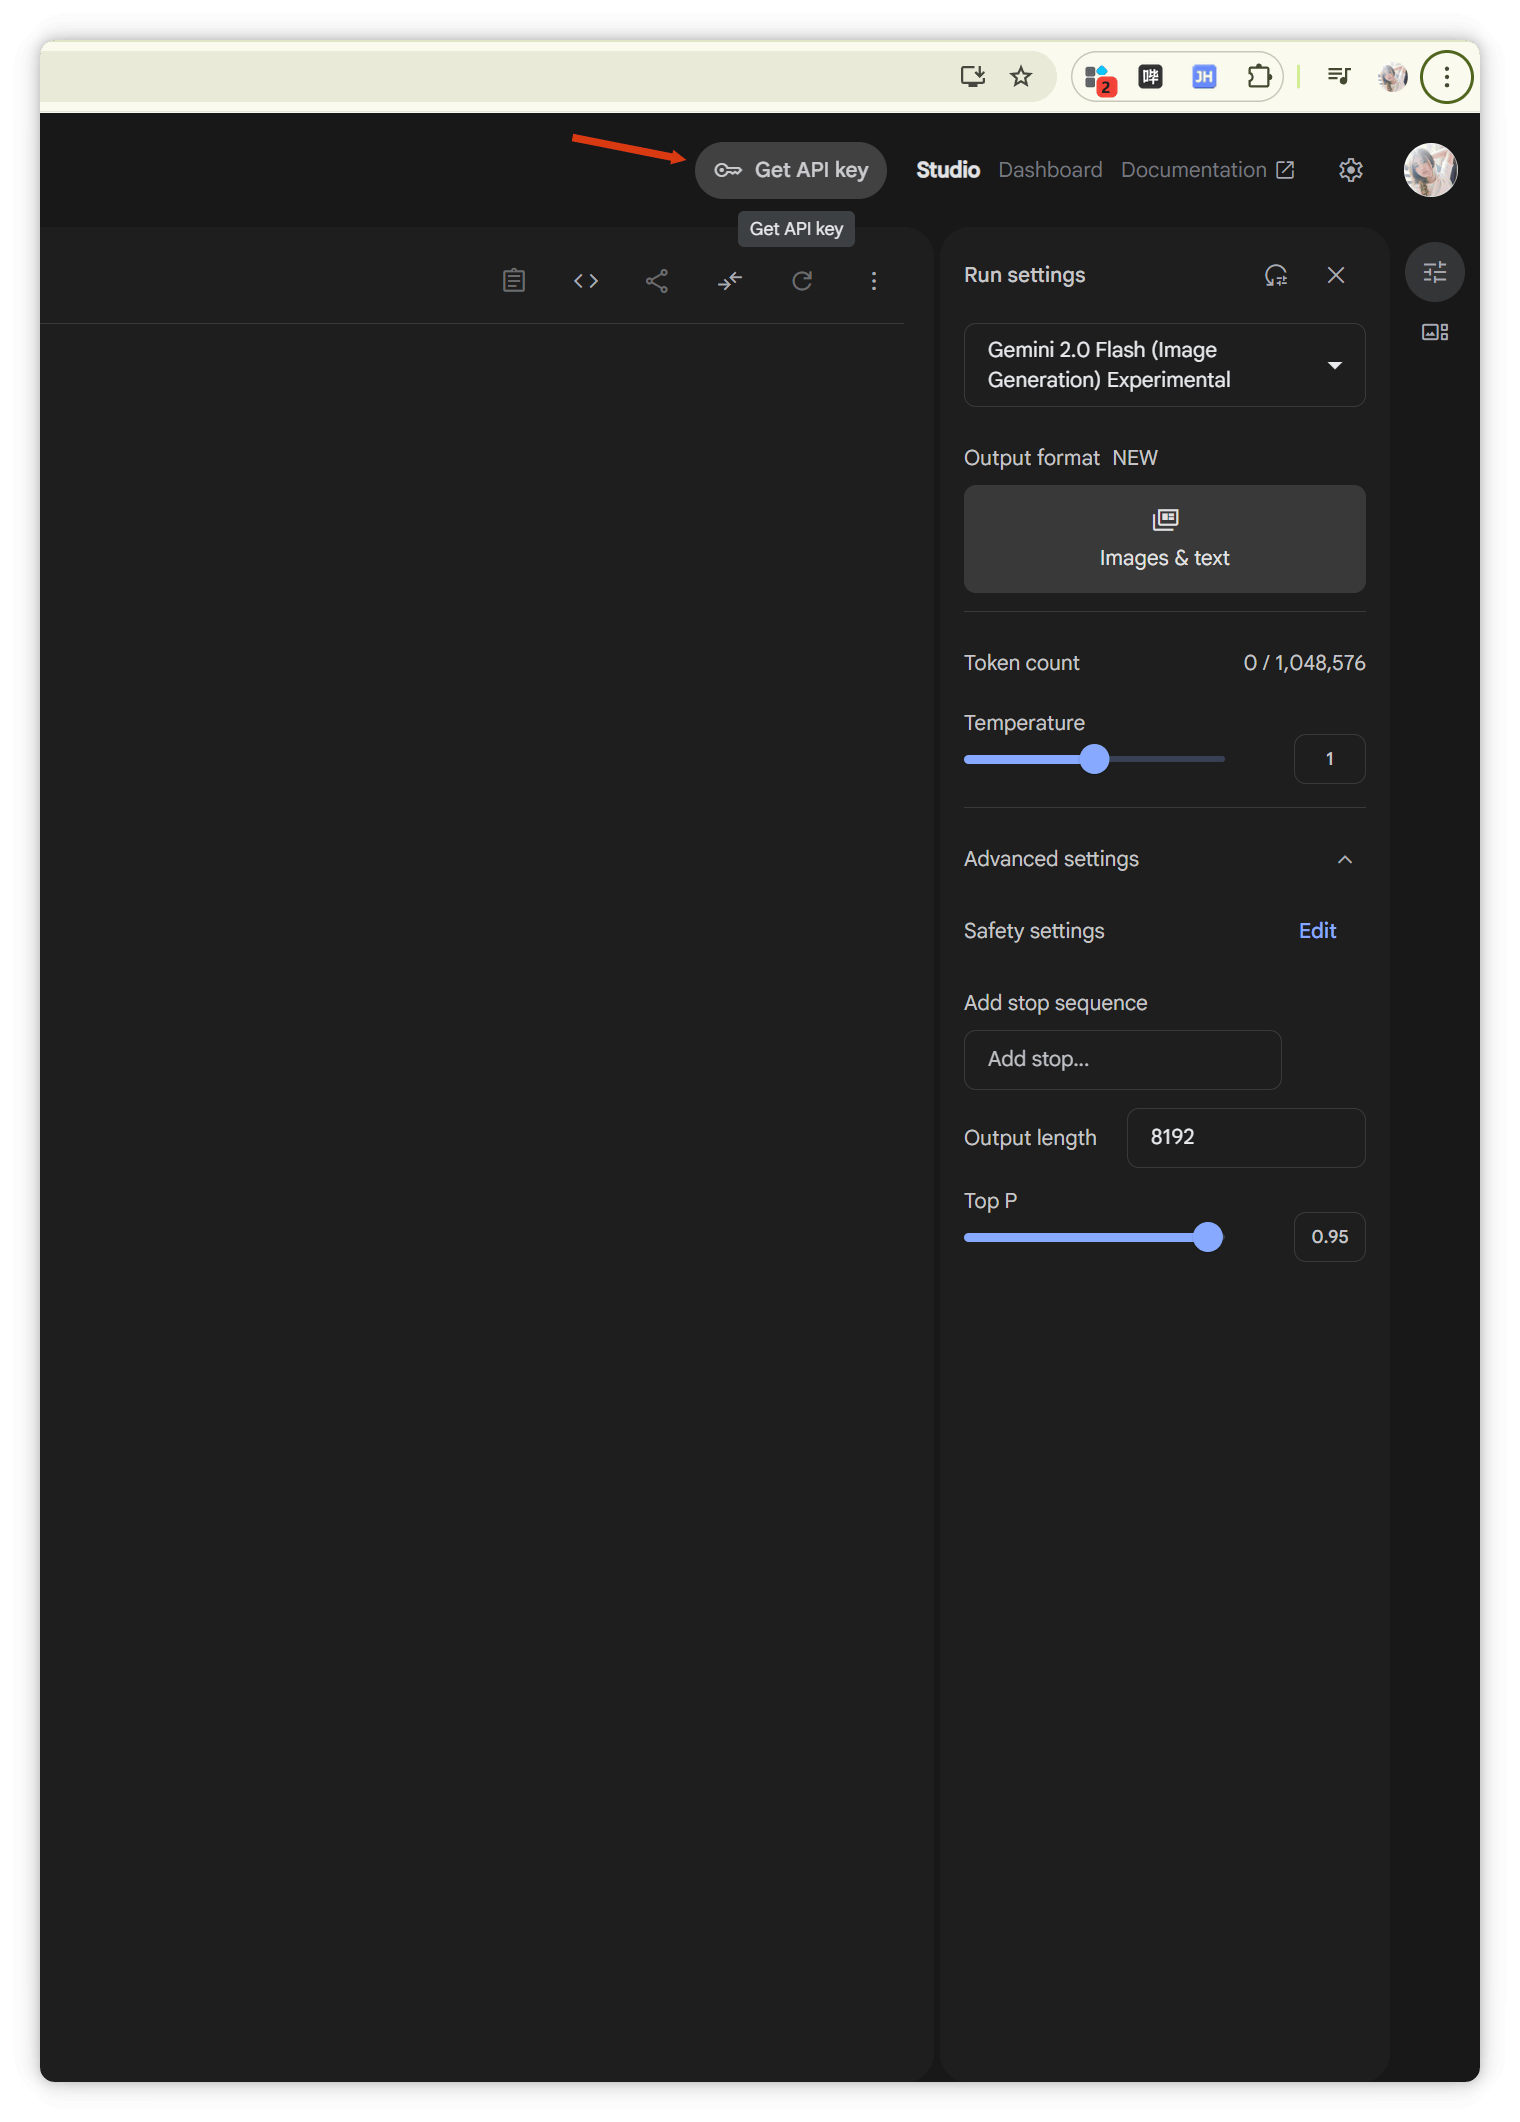Focus the Add stop sequence field
The image size is (1520, 2122).
pyautogui.click(x=1122, y=1060)
